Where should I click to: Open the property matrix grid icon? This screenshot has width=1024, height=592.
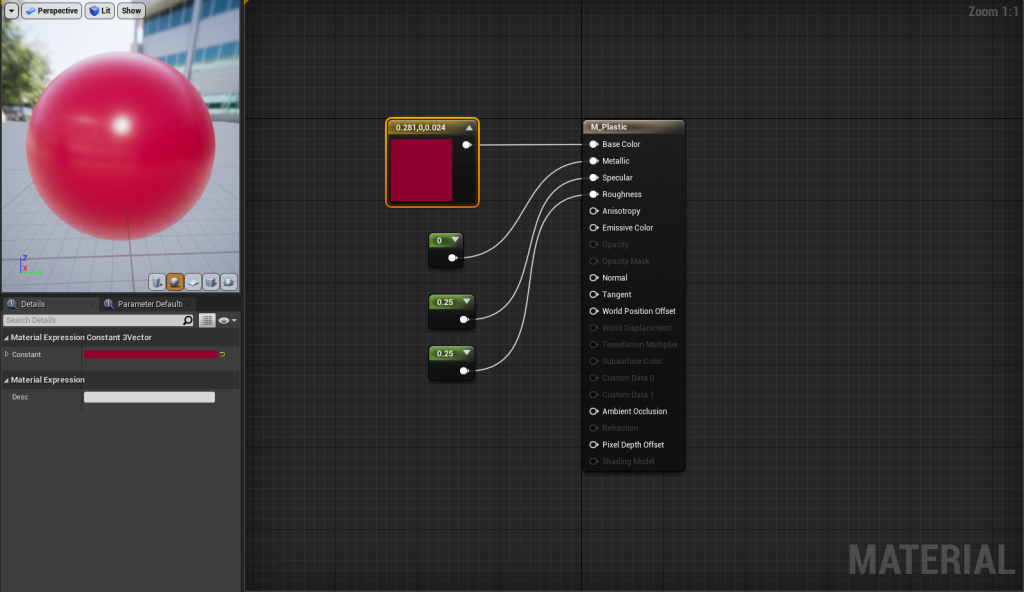pyautogui.click(x=207, y=321)
